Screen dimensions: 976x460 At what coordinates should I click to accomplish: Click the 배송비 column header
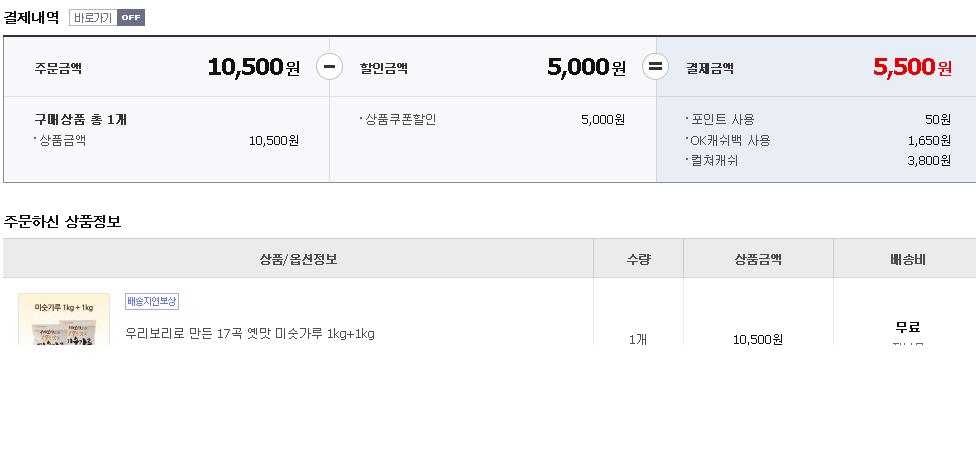(x=907, y=259)
